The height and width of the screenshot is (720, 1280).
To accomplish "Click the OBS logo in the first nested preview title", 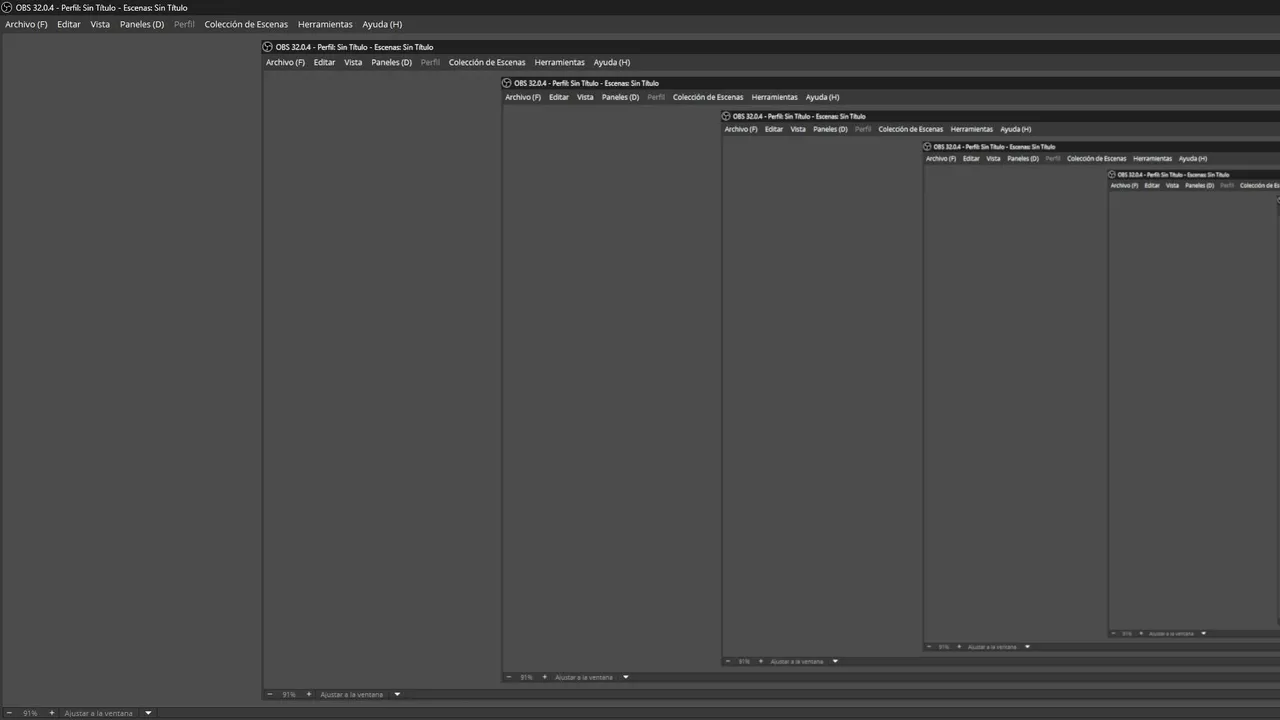I will [x=268, y=47].
